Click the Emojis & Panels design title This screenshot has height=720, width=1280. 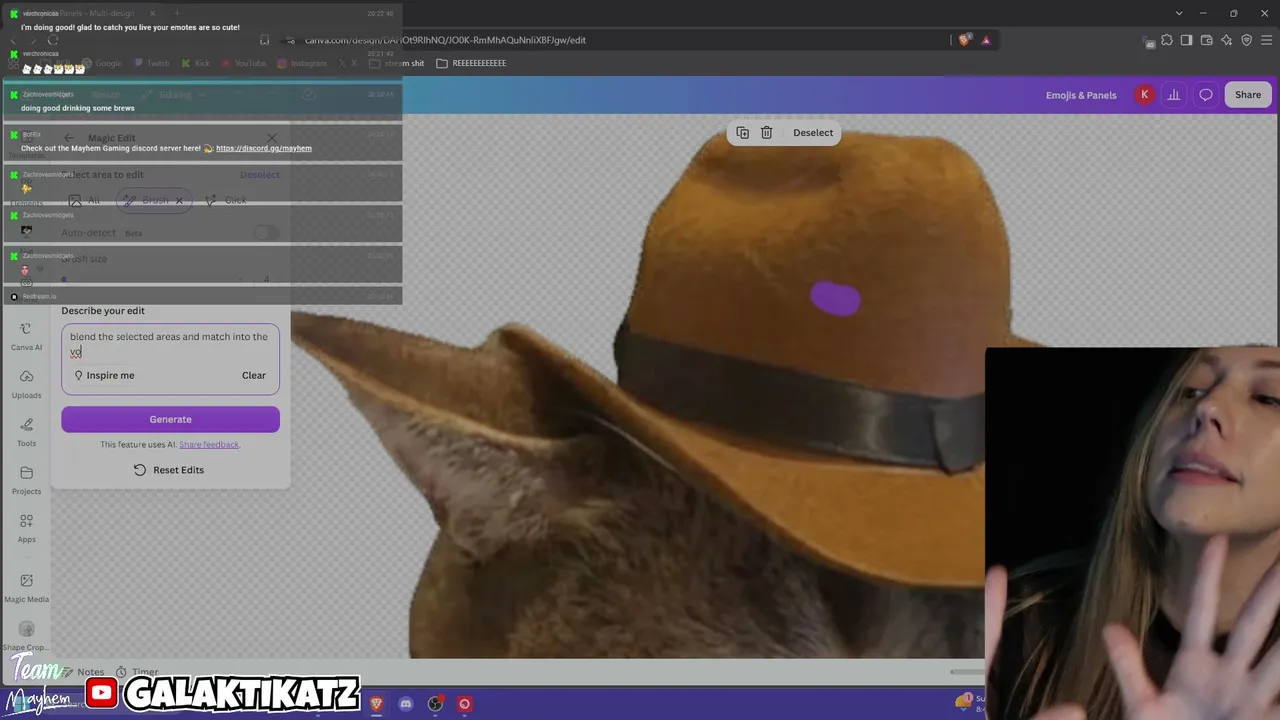pos(1081,95)
